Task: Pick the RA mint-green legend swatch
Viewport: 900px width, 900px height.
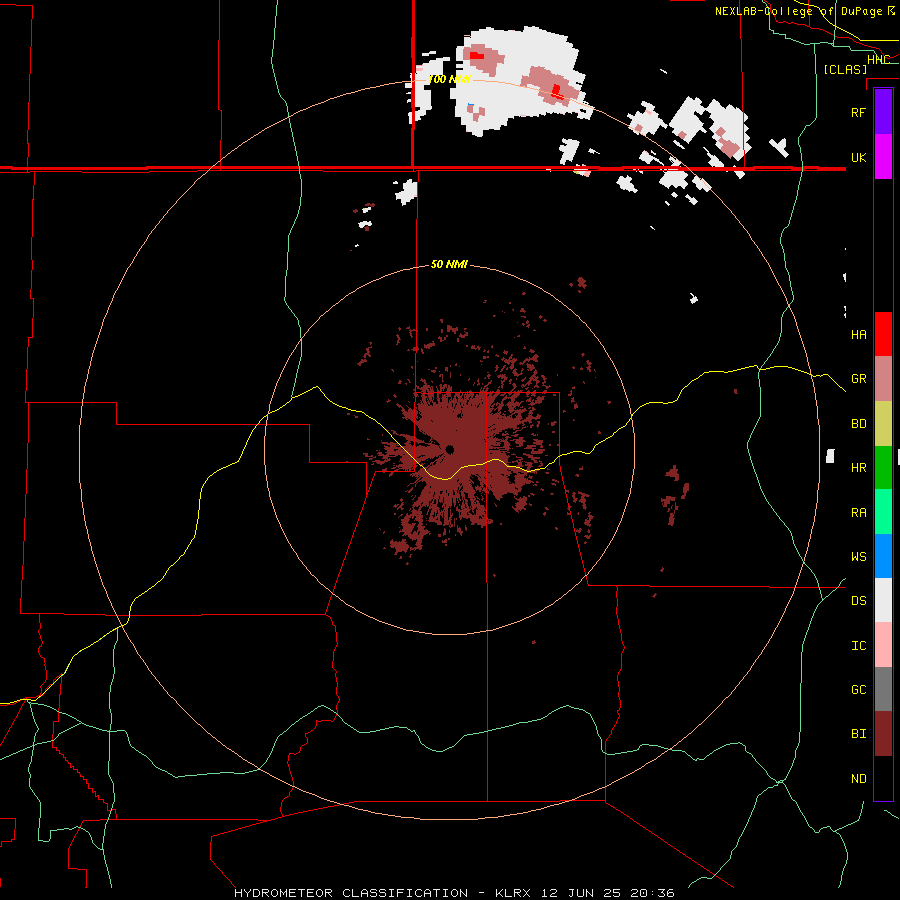Action: click(883, 512)
